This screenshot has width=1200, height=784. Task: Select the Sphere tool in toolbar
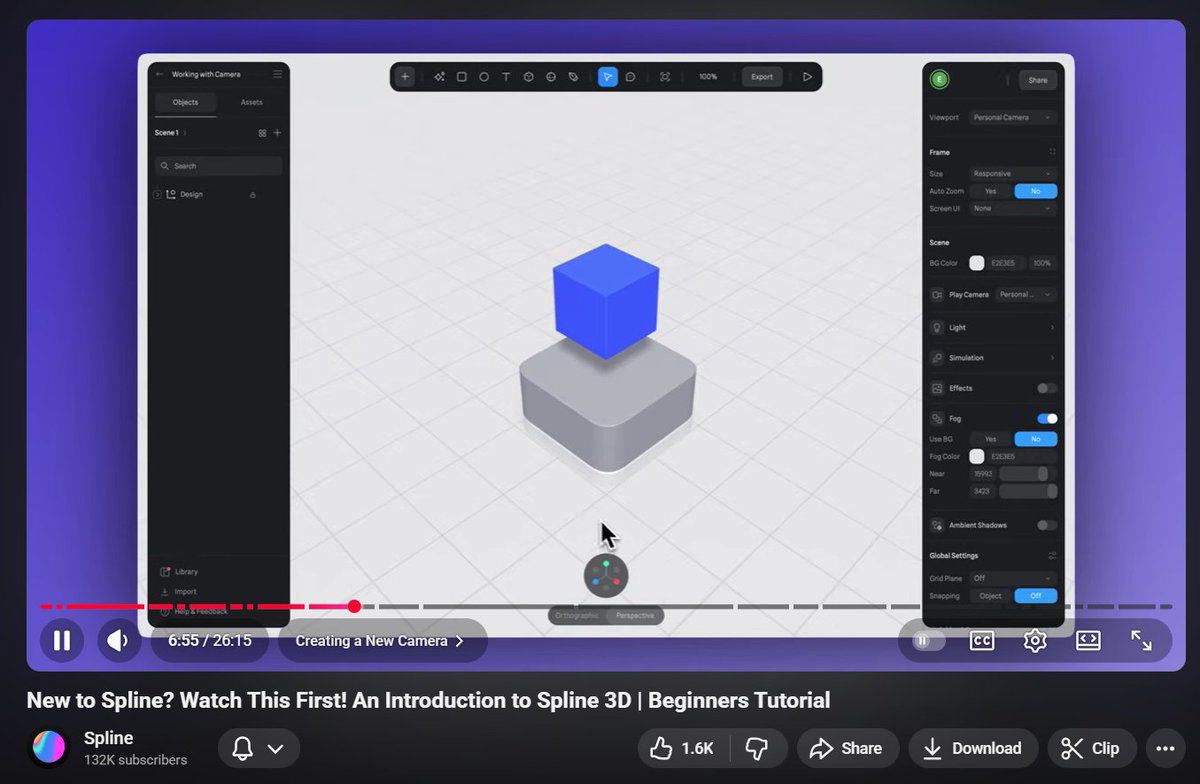point(551,77)
